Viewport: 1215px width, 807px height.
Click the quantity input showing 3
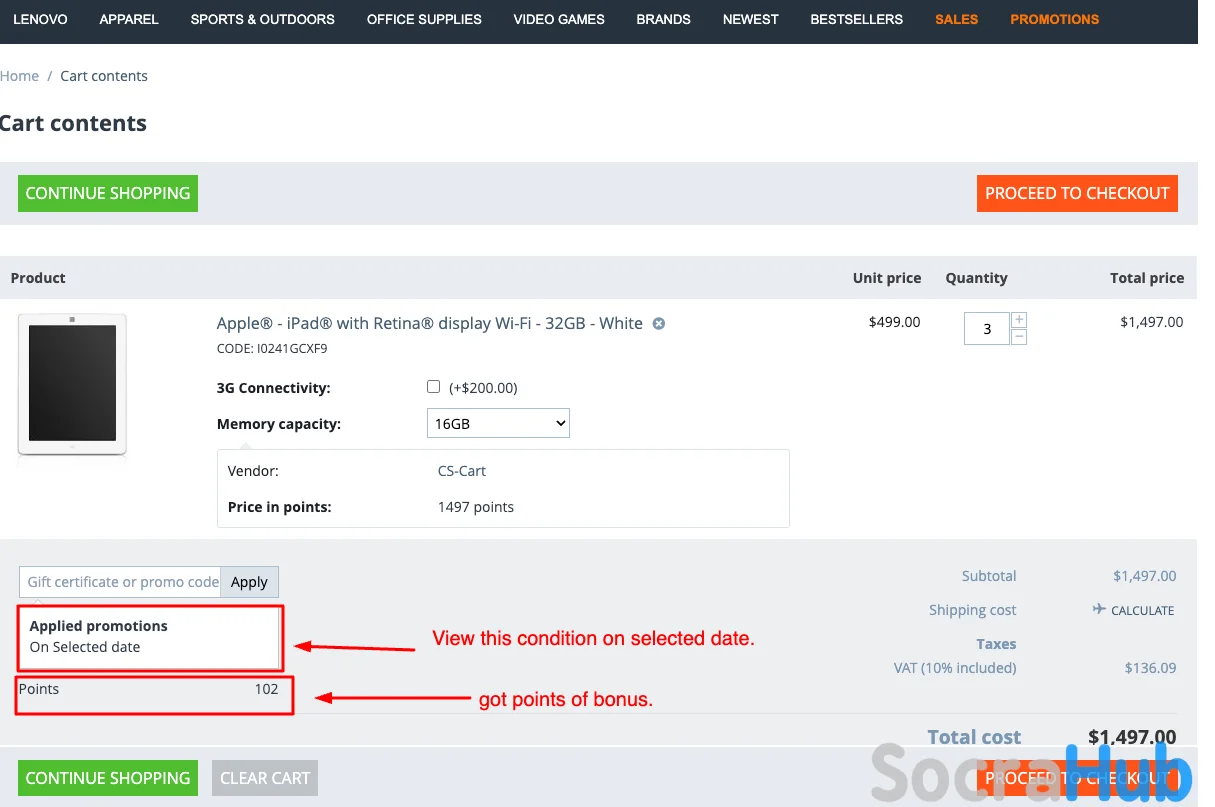click(987, 328)
